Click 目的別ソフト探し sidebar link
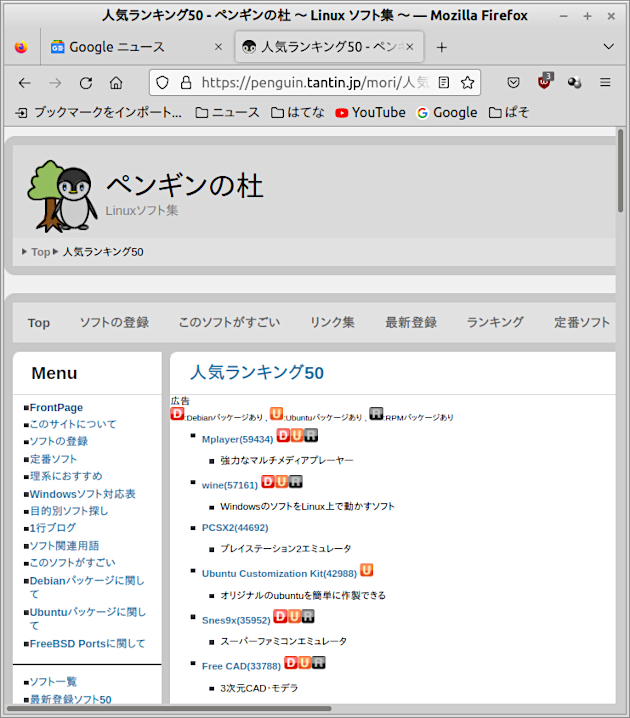The width and height of the screenshot is (630, 718). tap(69, 511)
